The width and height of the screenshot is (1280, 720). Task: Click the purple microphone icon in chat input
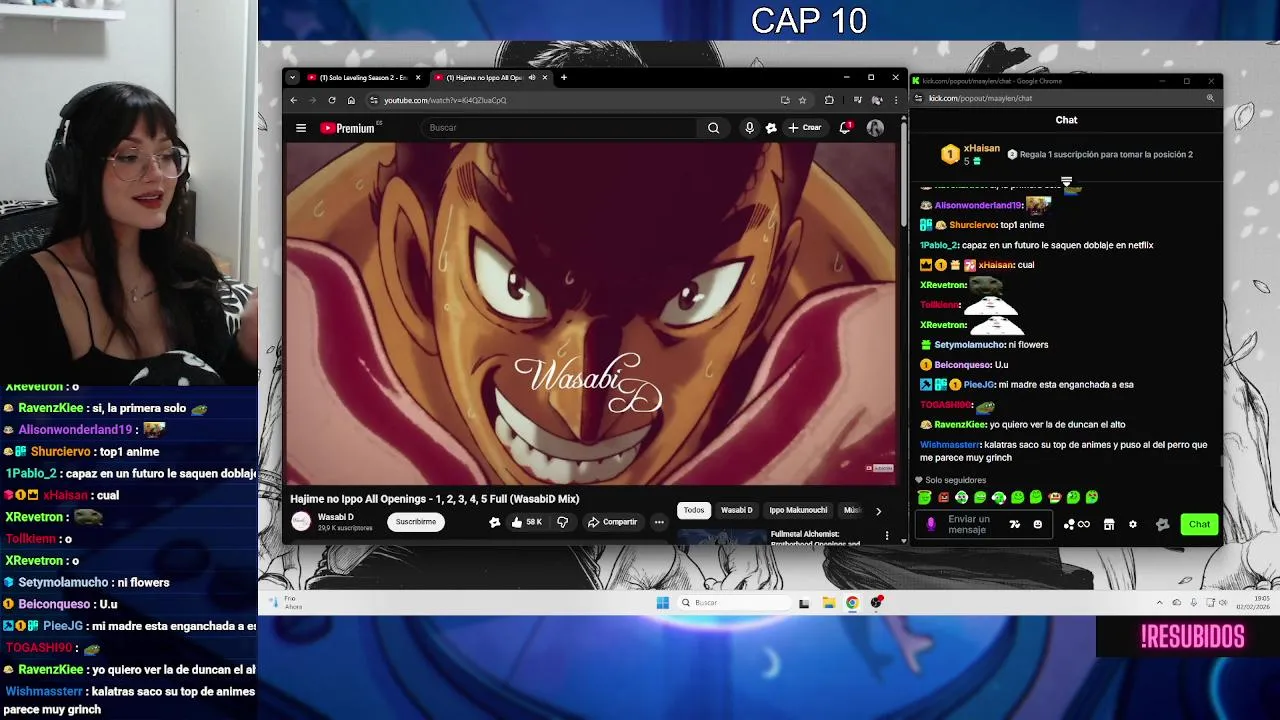(931, 524)
